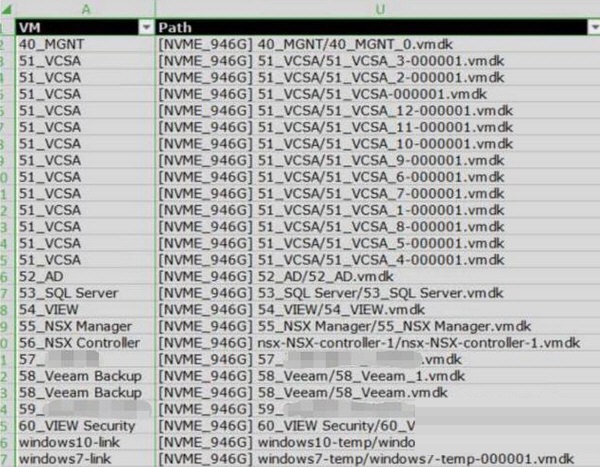
Task: Select column U header
Action: (378, 9)
